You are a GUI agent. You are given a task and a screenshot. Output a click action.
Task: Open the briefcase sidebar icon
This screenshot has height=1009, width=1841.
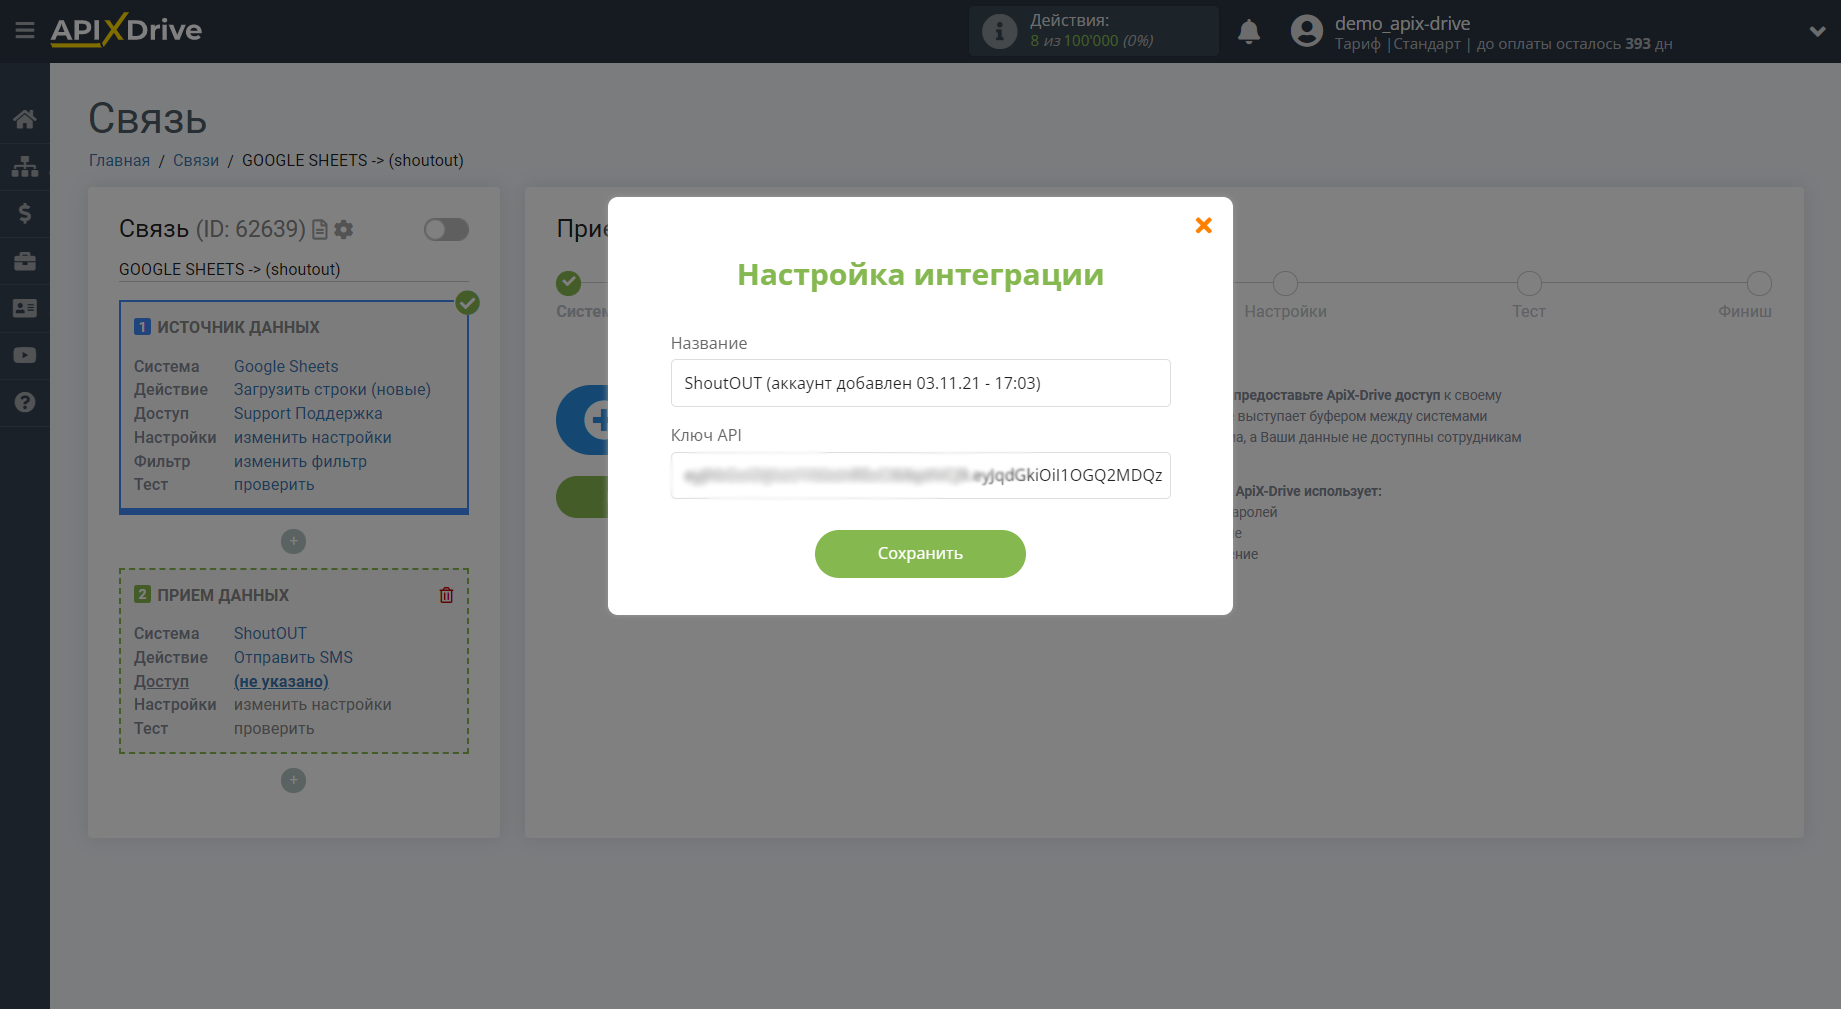coord(25,261)
